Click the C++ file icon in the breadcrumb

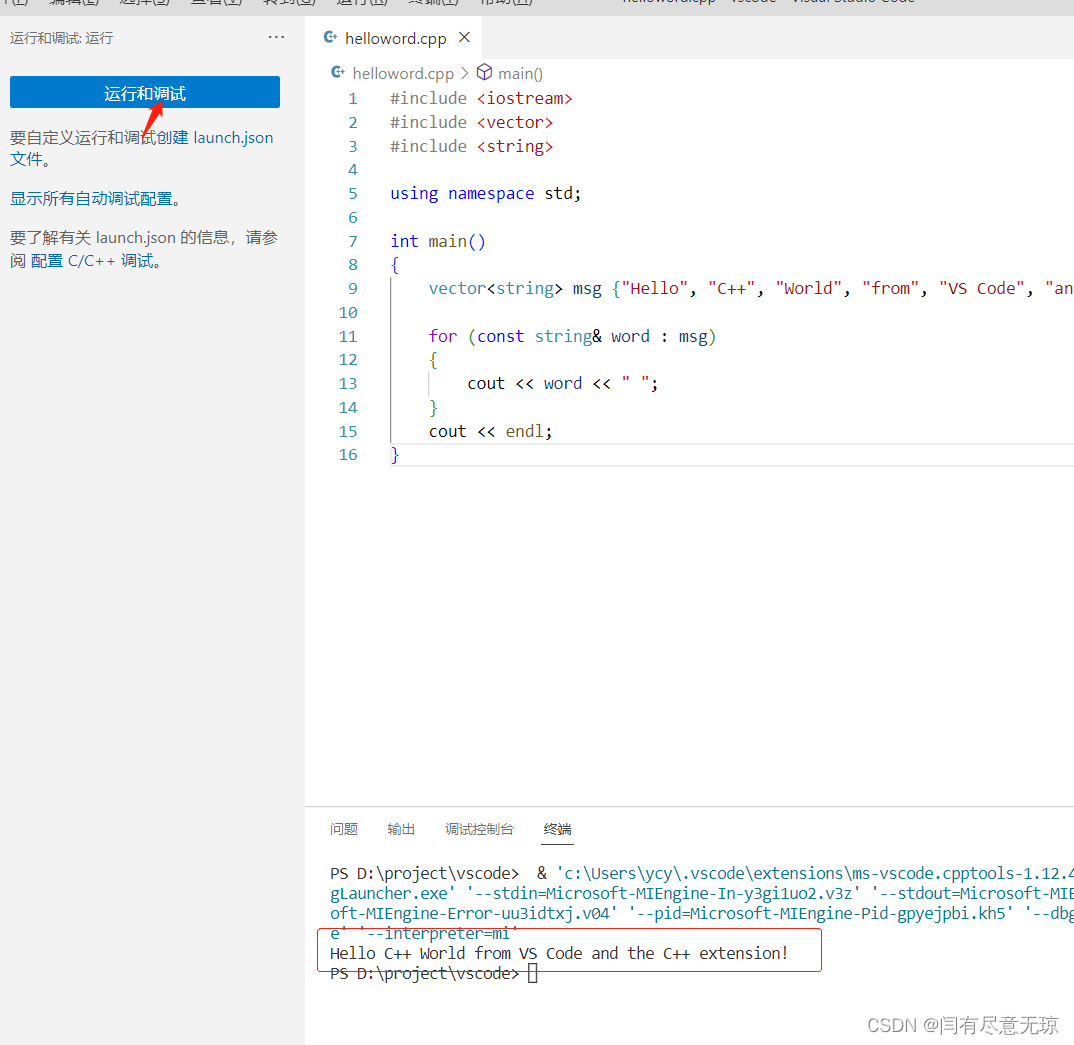(338, 72)
